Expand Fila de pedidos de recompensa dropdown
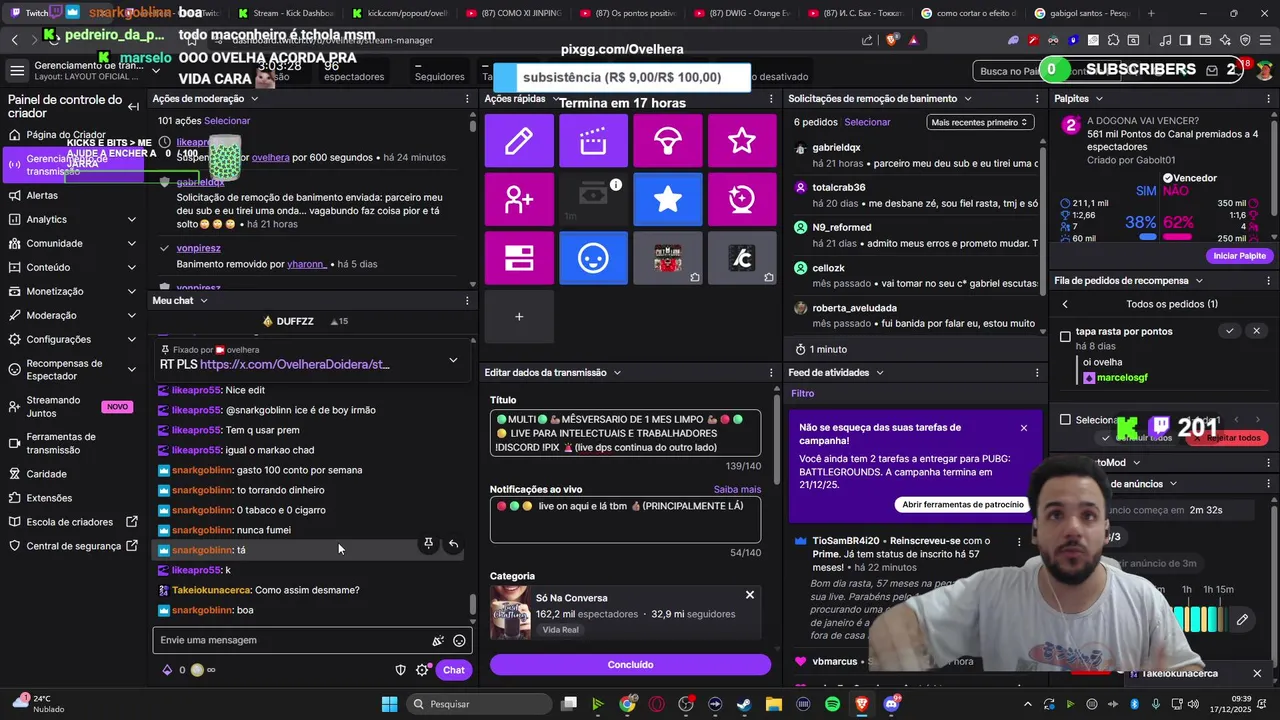The image size is (1280, 720). tap(1199, 281)
